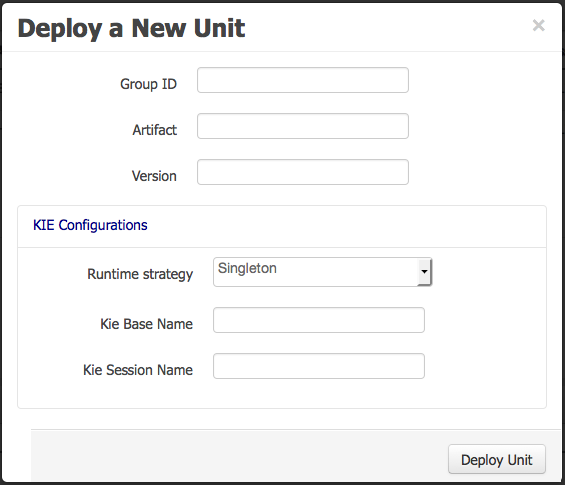This screenshot has width=565, height=485.
Task: Click the Deploy a New Unit title
Action: tap(132, 28)
